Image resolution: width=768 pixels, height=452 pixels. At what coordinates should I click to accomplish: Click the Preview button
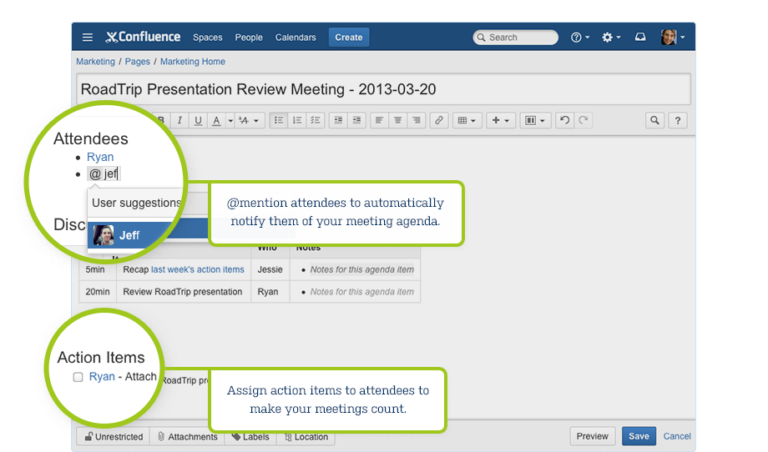point(592,436)
